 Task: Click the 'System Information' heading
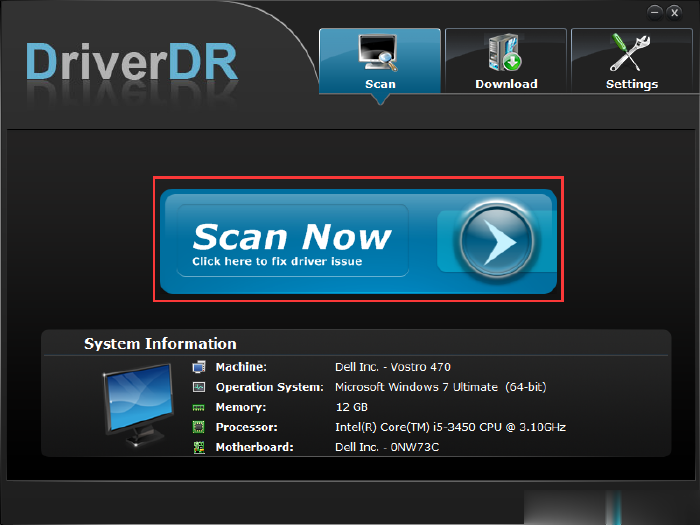click(160, 344)
